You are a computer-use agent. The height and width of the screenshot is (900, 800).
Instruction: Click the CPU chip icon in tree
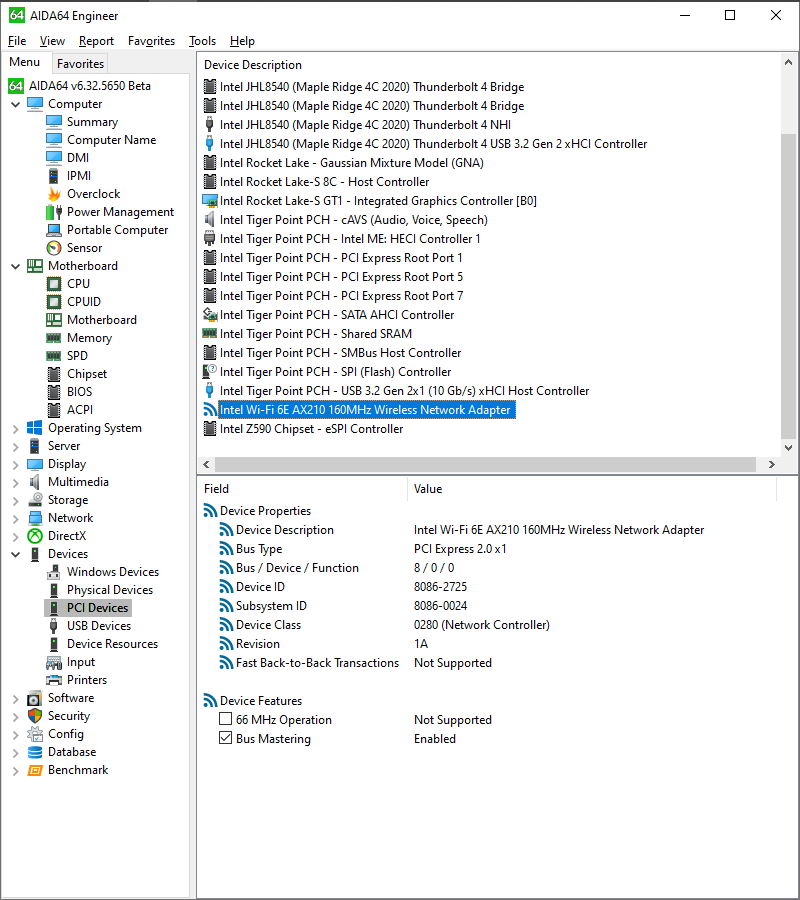point(54,284)
